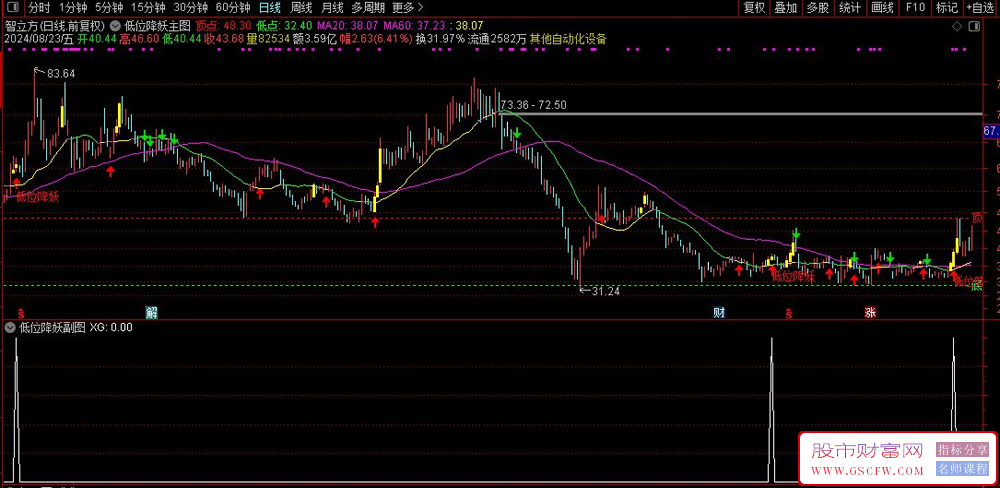
Task: Select the 30分钟 period tab
Action: (x=190, y=8)
